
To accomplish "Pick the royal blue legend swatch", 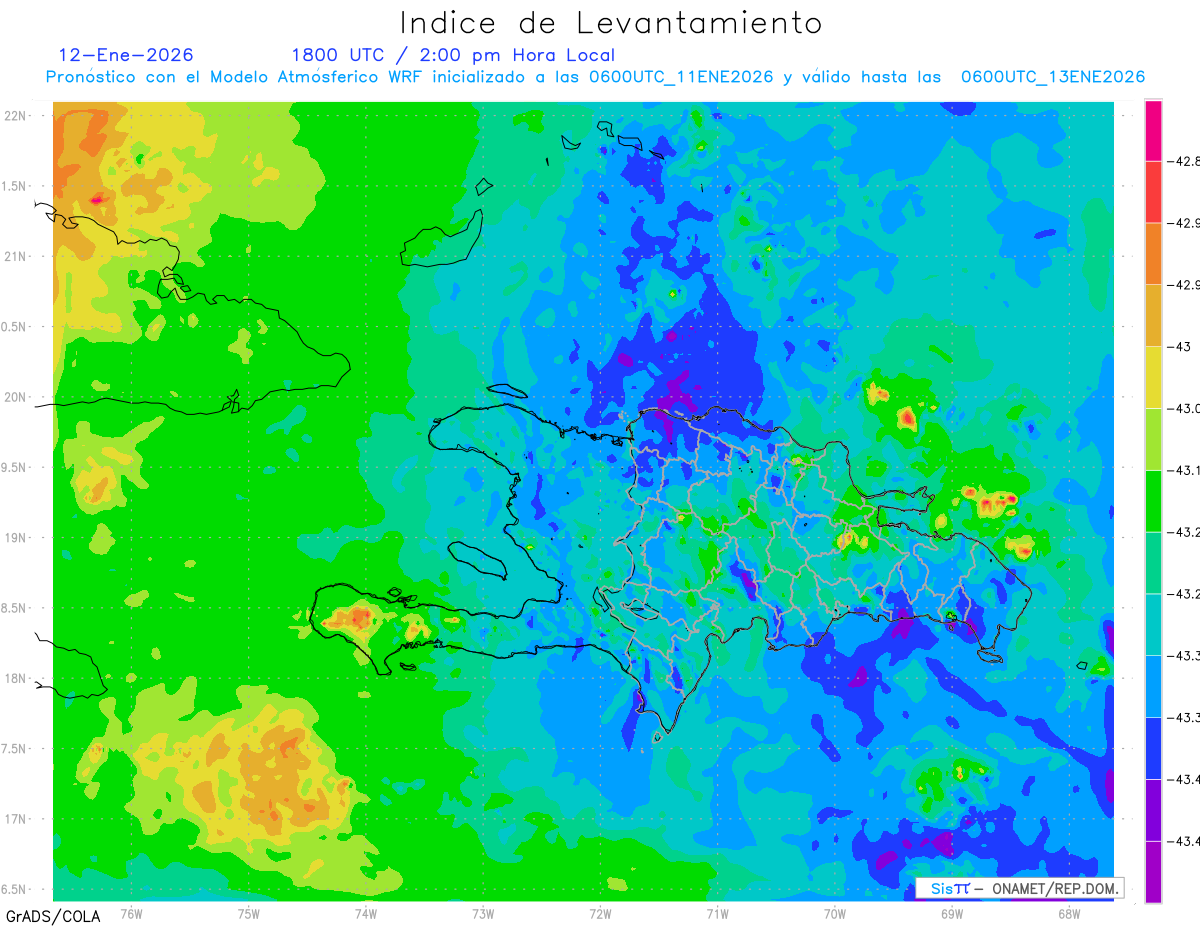I will pos(1153,748).
